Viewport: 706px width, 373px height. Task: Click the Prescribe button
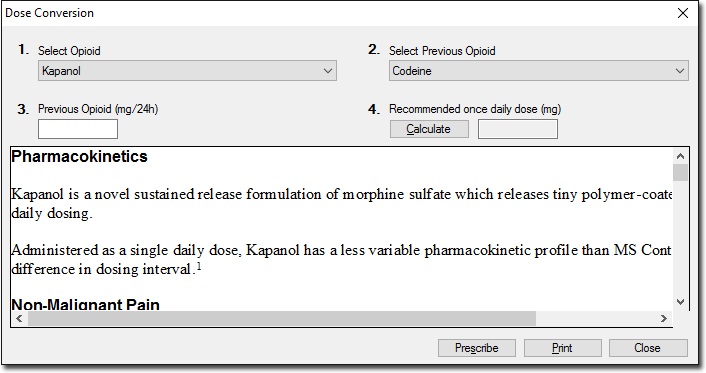(x=477, y=348)
